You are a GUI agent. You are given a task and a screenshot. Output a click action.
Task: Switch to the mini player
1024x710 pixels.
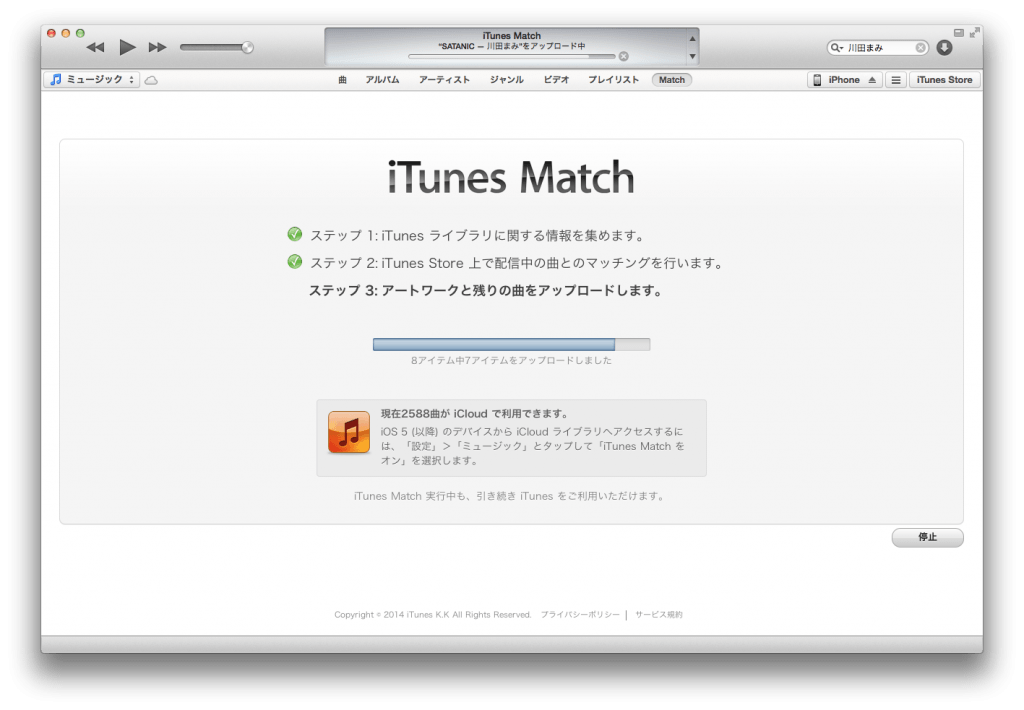click(x=959, y=33)
